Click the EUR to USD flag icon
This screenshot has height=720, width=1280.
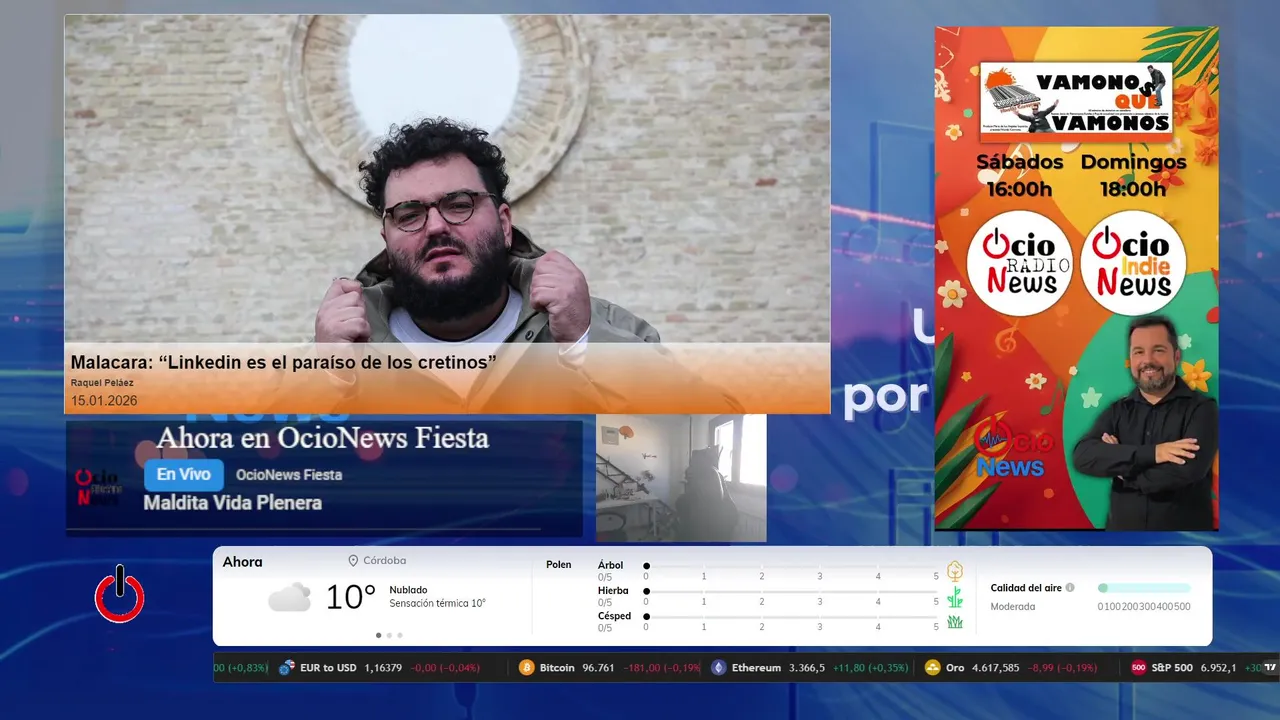[287, 668]
